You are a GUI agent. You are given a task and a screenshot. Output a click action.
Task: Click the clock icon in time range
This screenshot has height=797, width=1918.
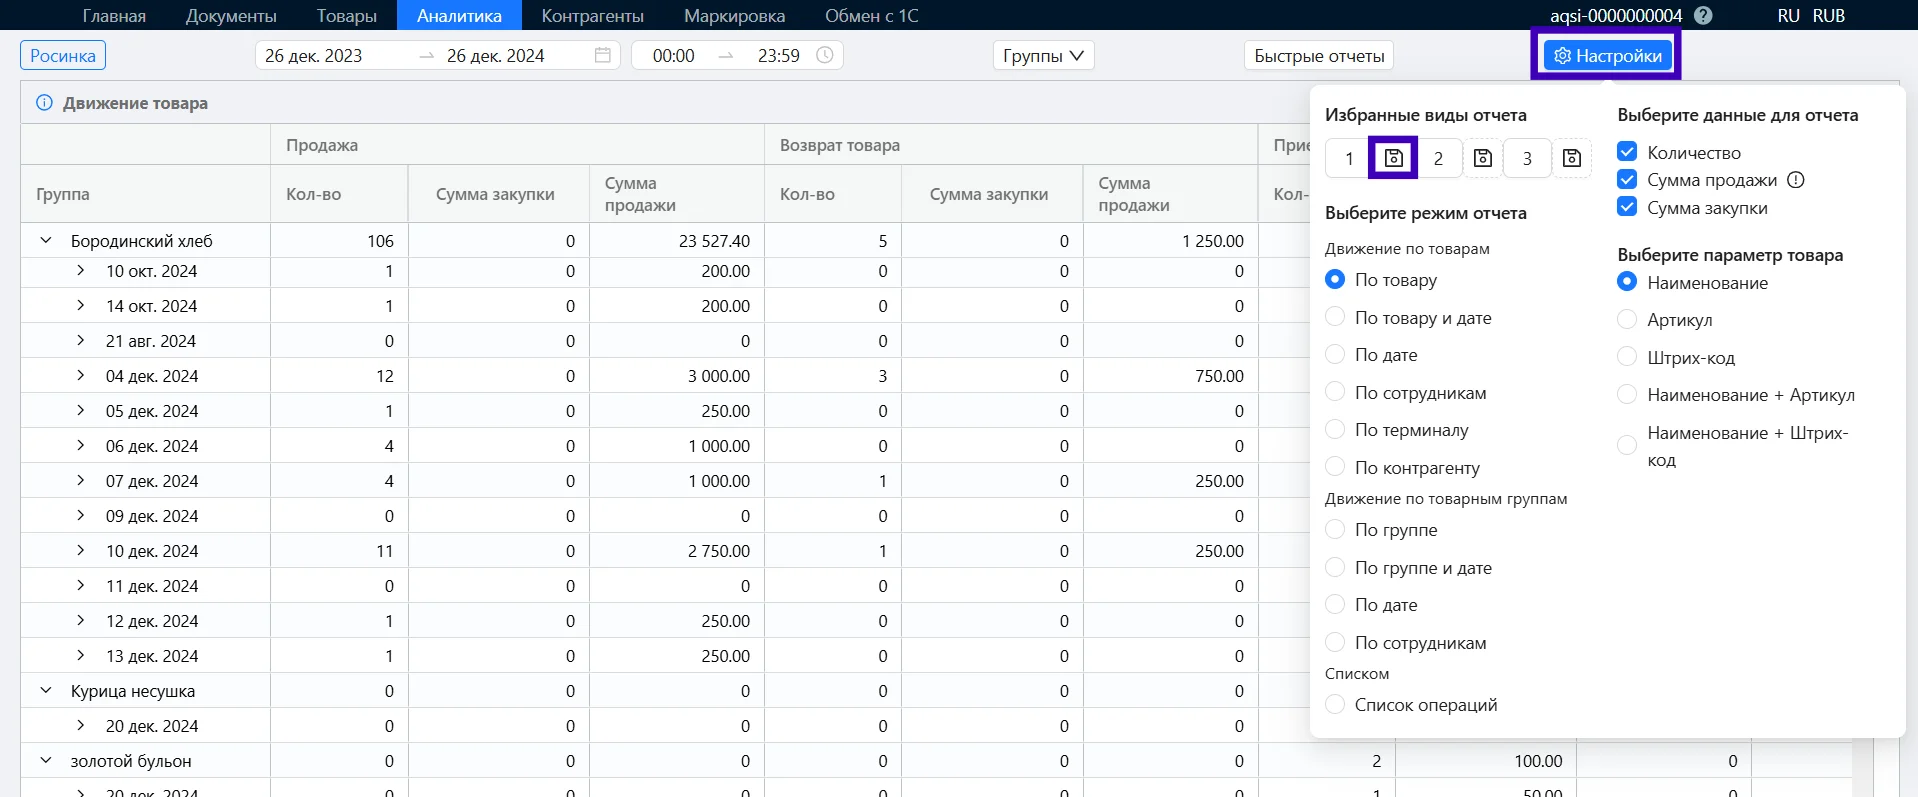[824, 55]
